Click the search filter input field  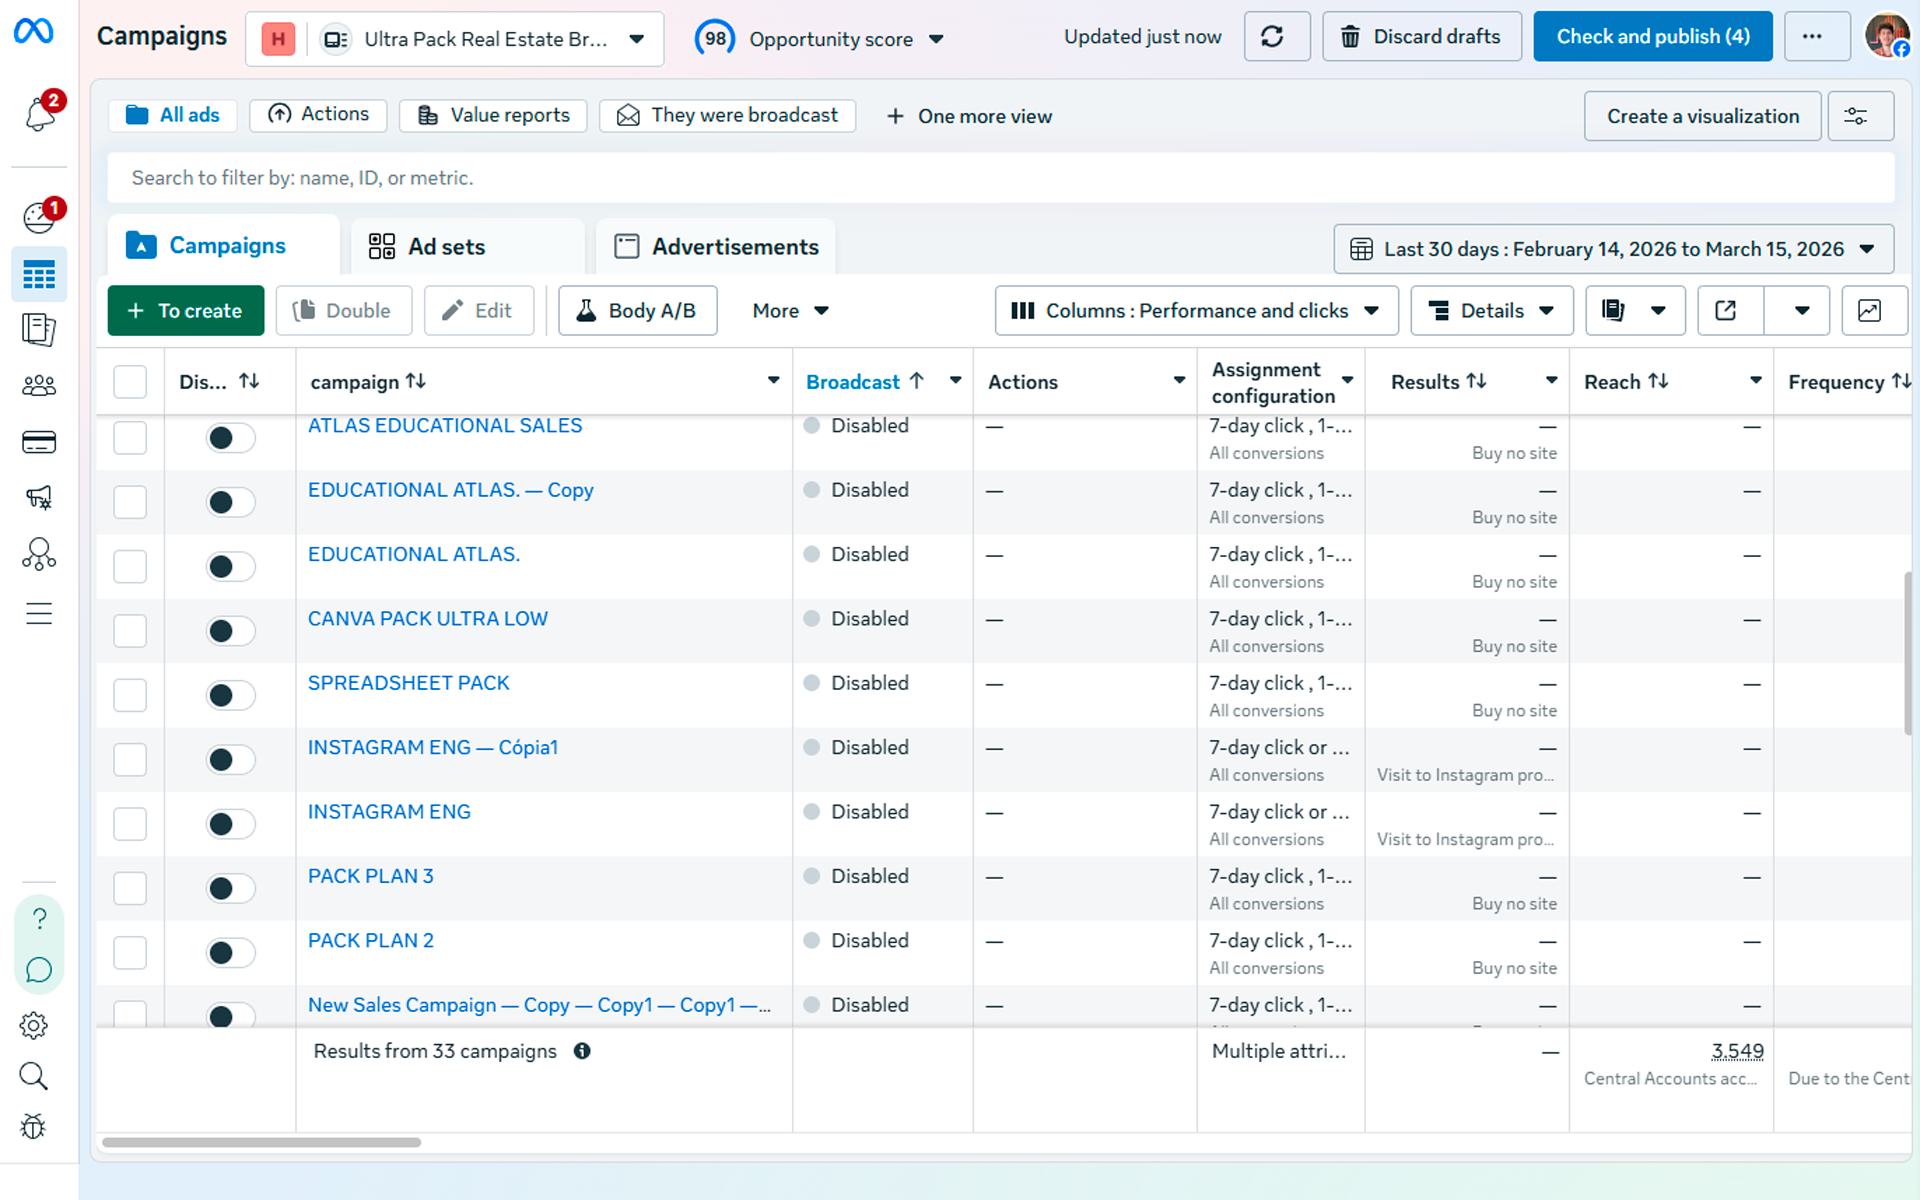click(1000, 178)
